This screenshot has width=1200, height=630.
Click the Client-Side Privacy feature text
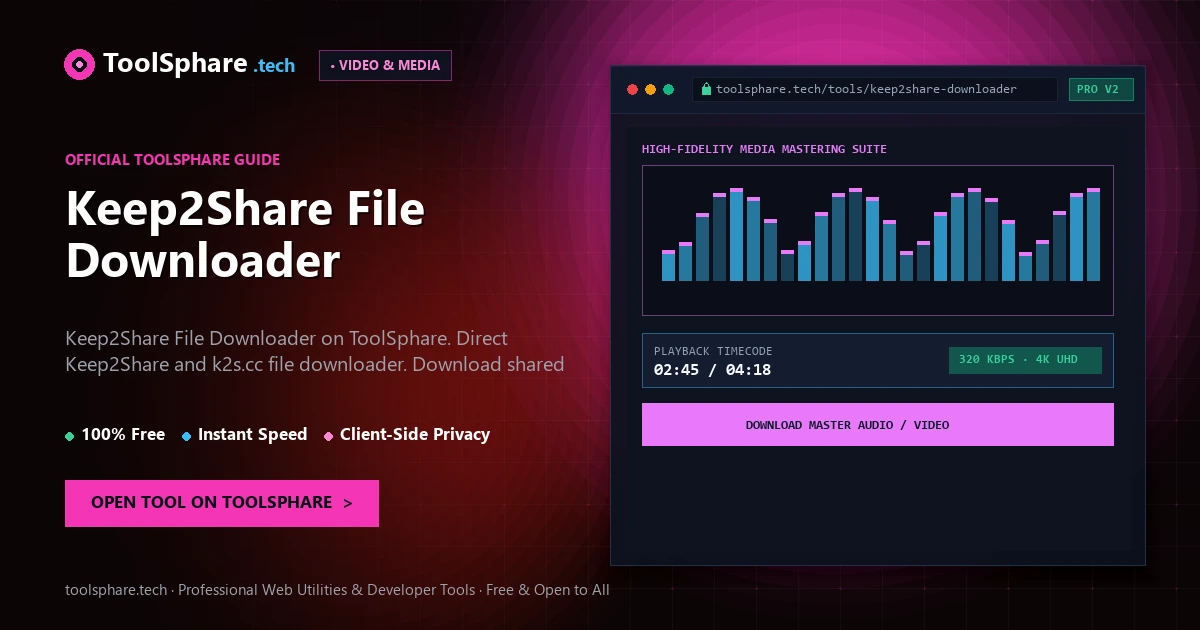(x=415, y=434)
